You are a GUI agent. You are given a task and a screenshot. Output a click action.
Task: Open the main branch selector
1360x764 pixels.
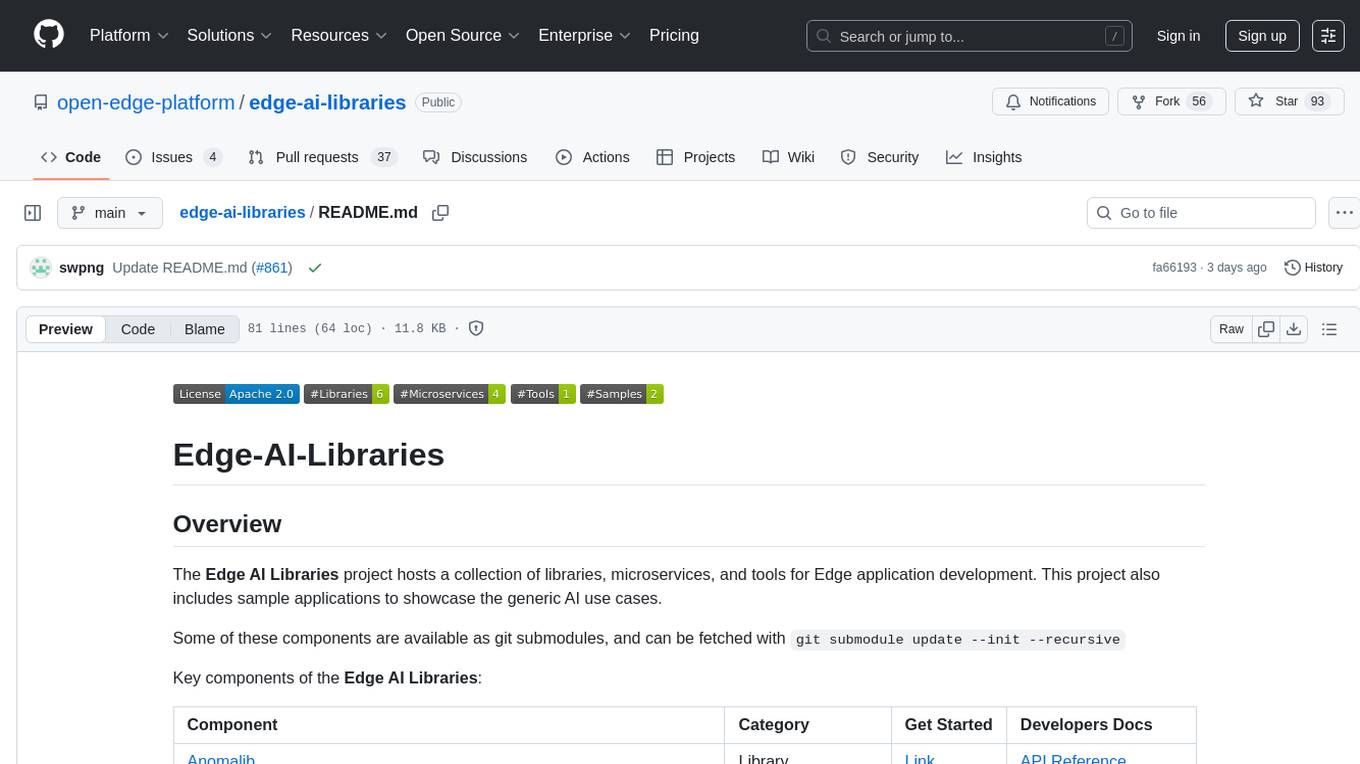[110, 213]
